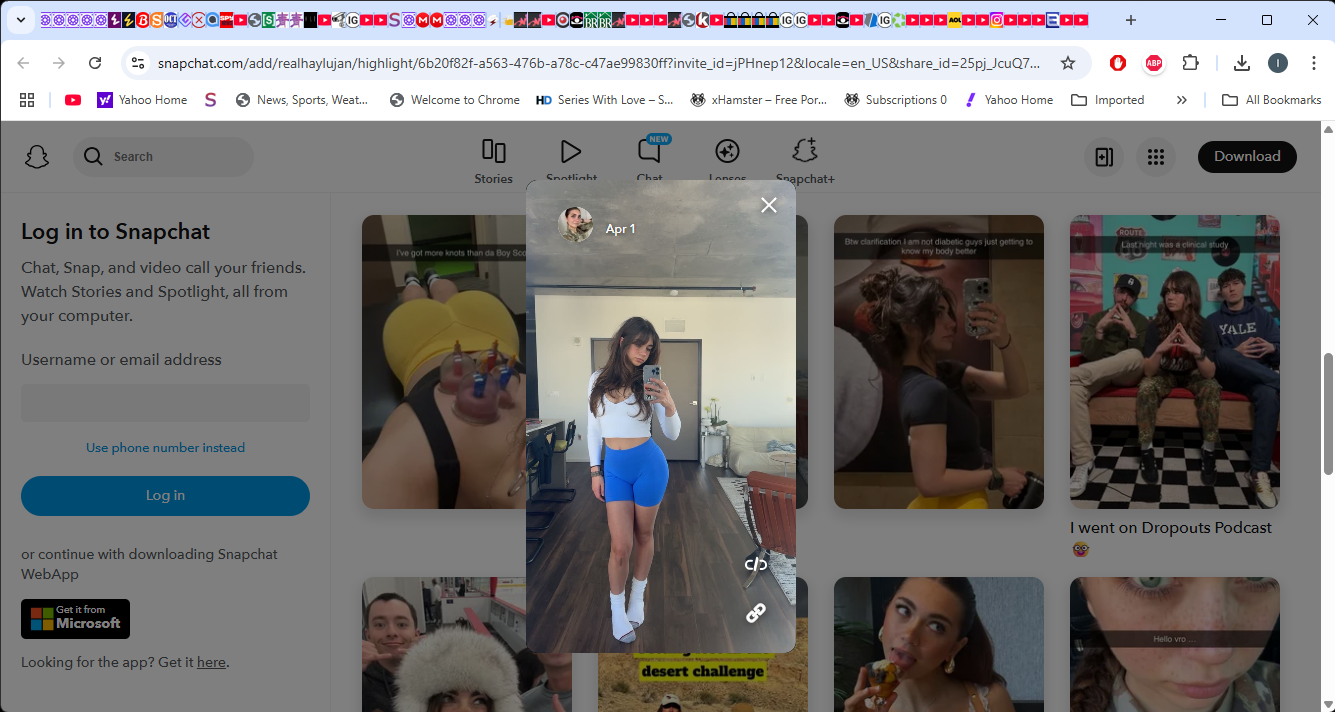
Task: Click the embed code icon on story
Action: point(756,565)
